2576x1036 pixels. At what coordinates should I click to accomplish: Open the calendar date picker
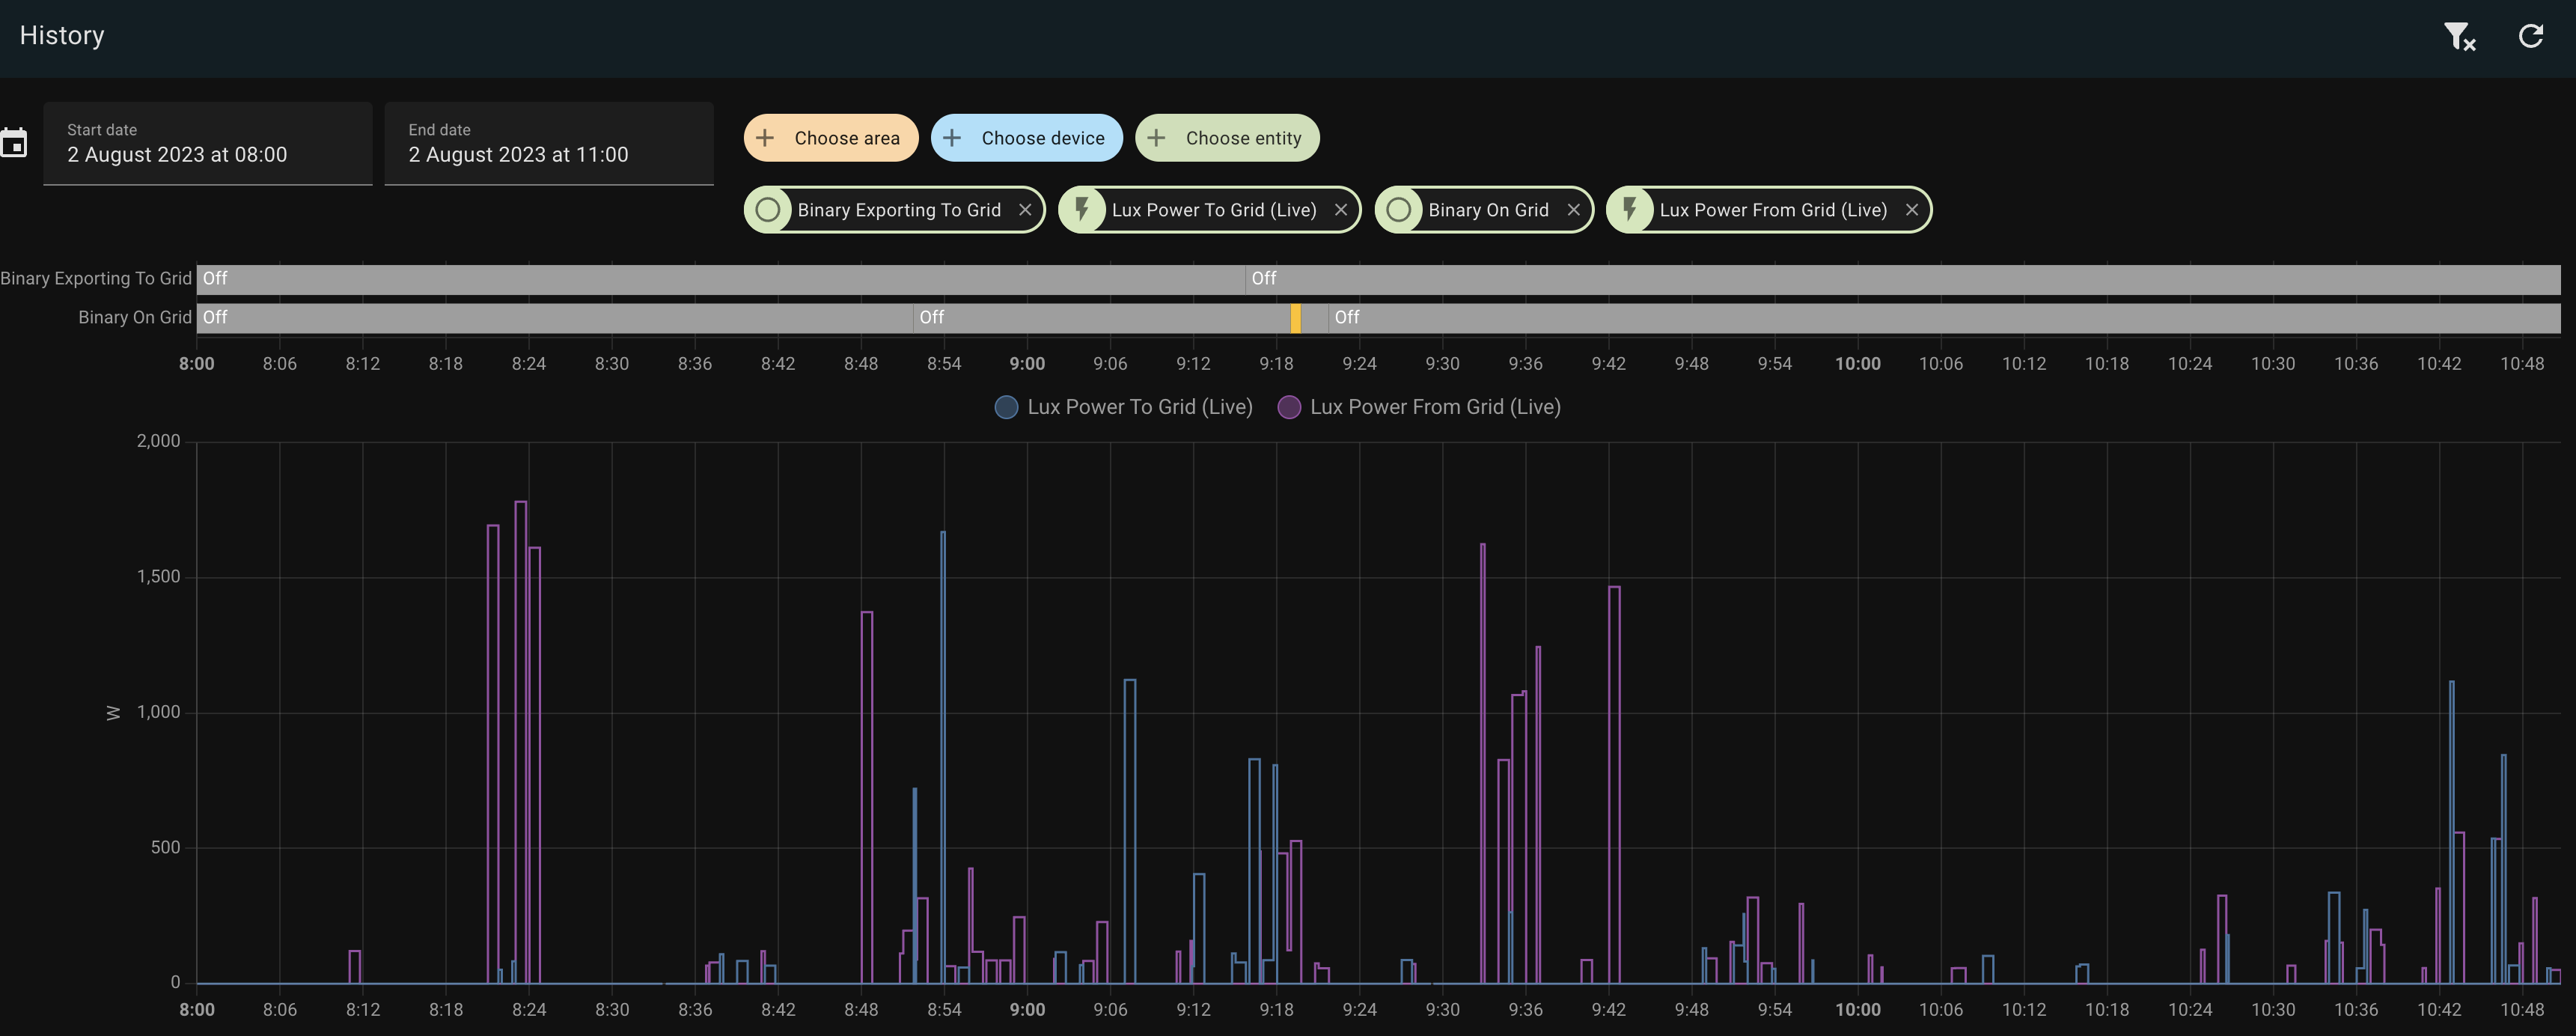[x=16, y=143]
